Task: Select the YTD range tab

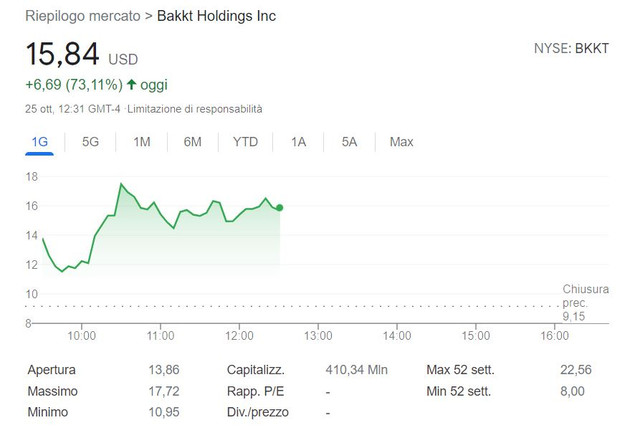Action: 245,142
